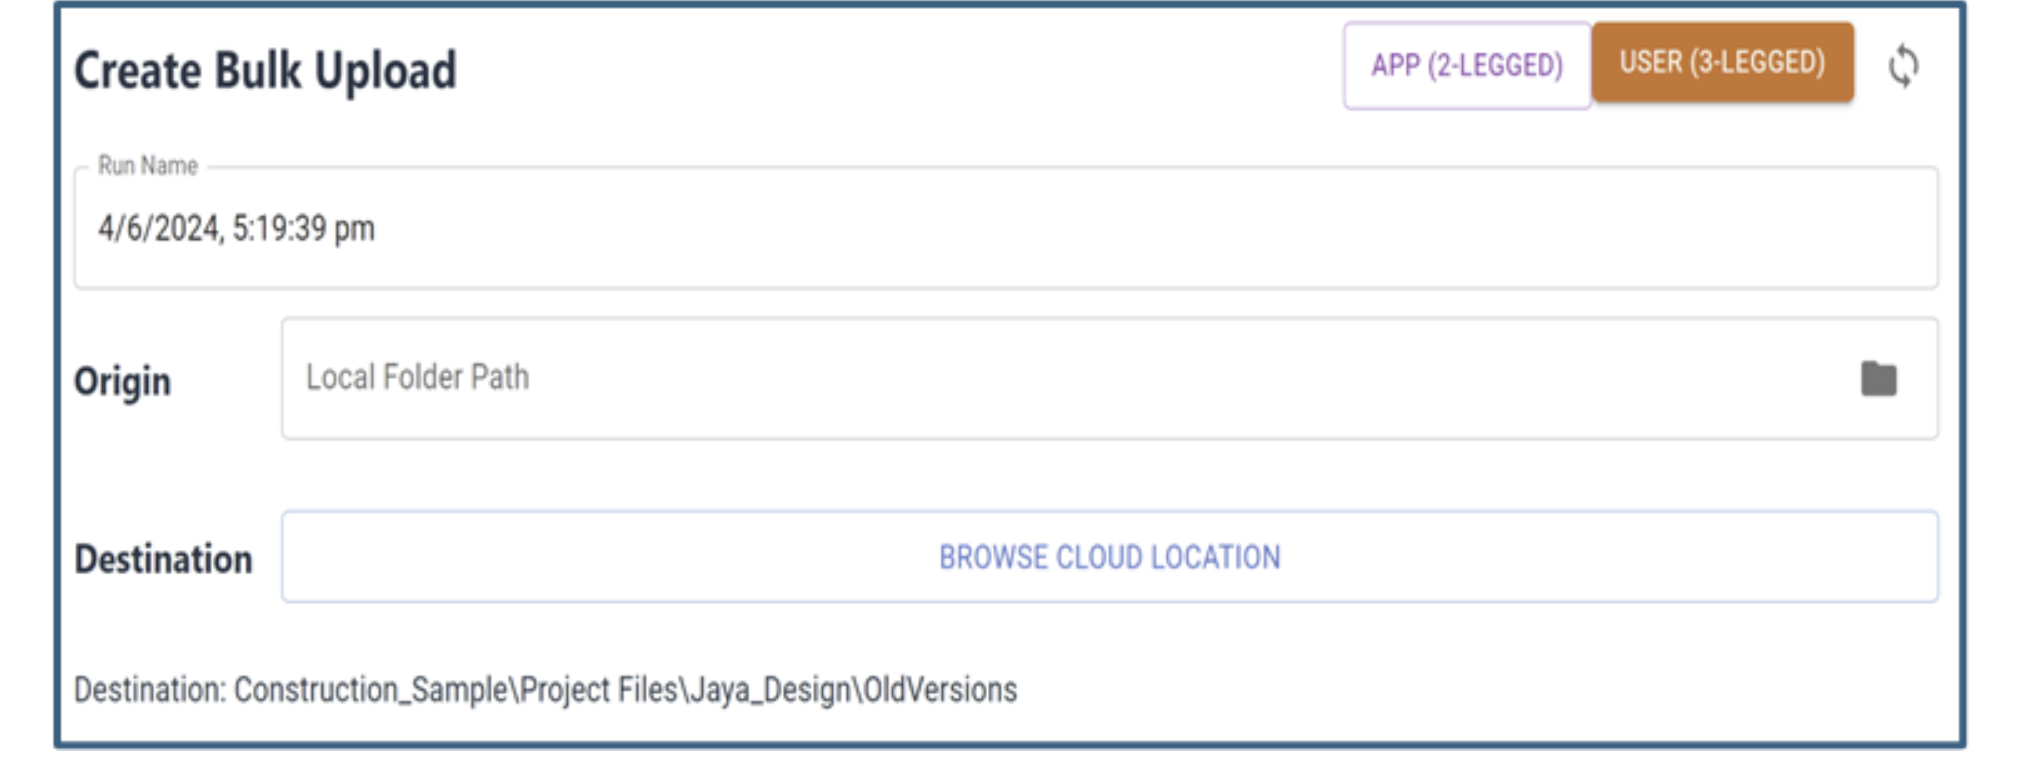Focus the Local Folder Path field
Screen dimensions: 2033x772
pyautogui.click(x=1110, y=378)
